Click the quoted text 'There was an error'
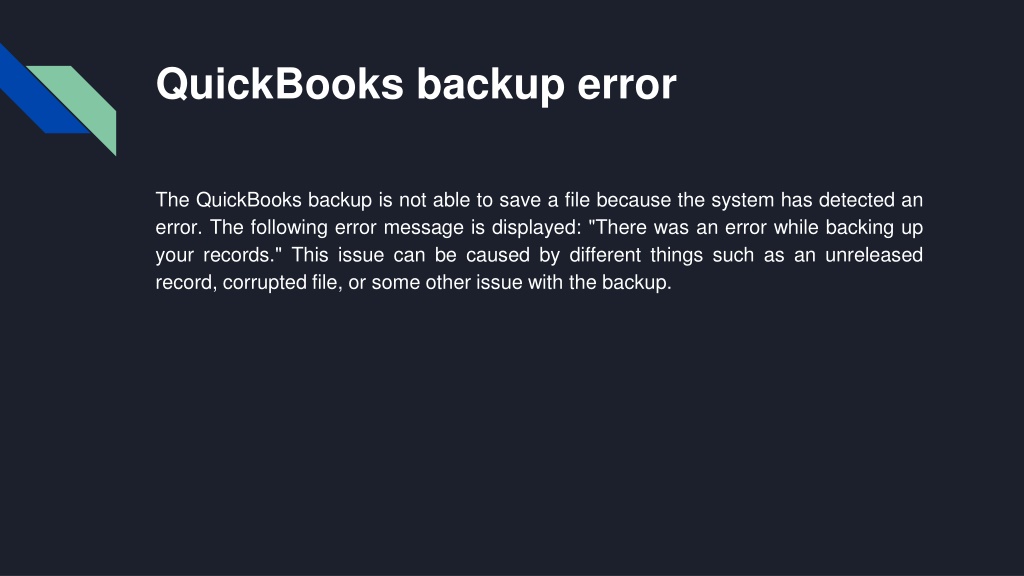 tap(677, 227)
